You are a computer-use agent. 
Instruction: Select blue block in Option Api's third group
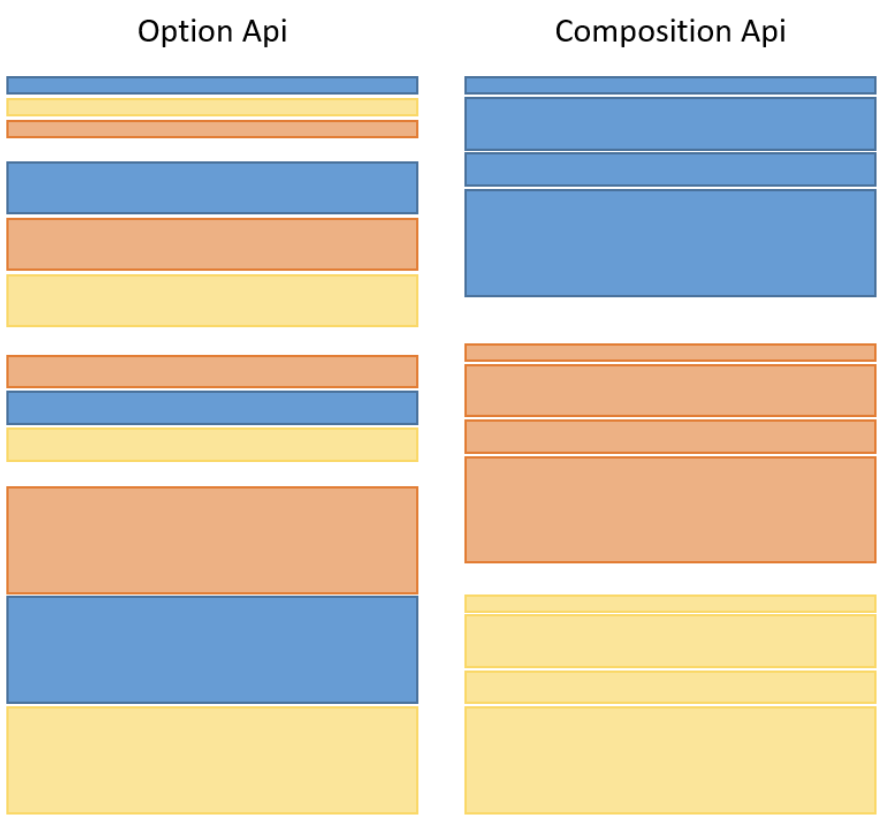(212, 408)
